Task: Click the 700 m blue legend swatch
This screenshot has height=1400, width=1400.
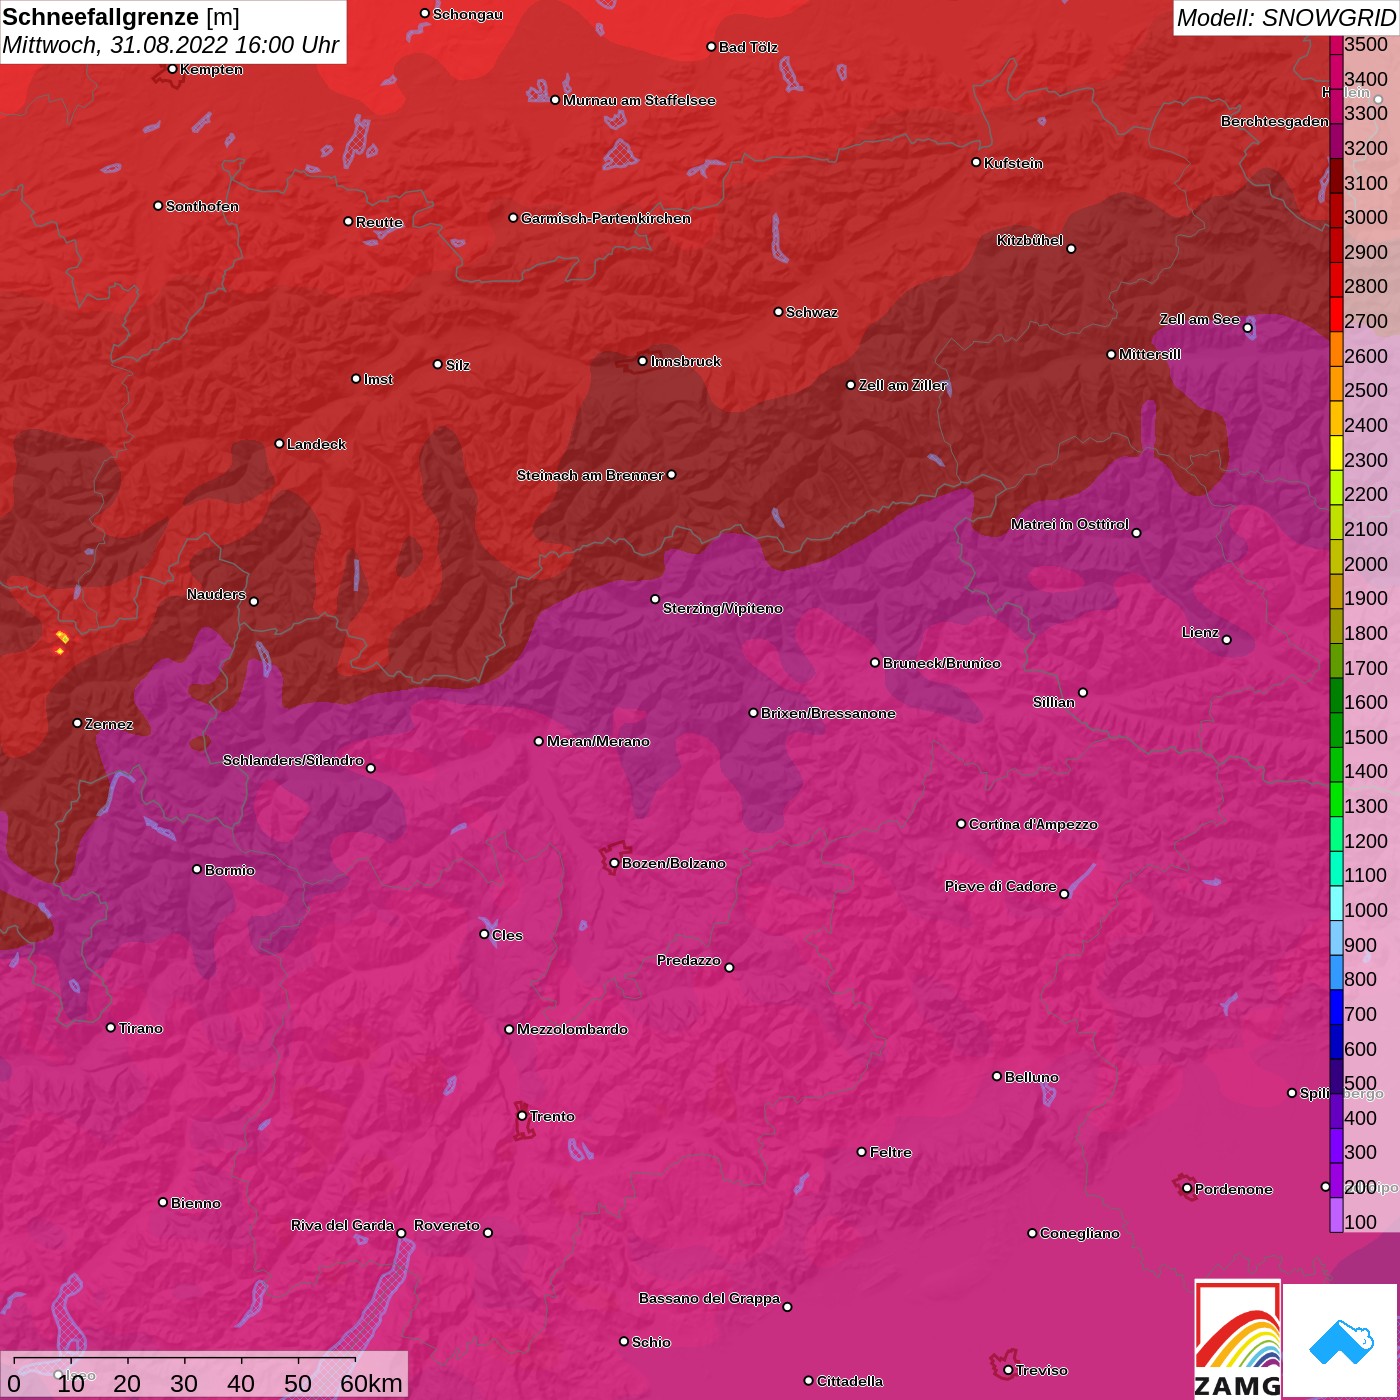Action: tap(1336, 1006)
